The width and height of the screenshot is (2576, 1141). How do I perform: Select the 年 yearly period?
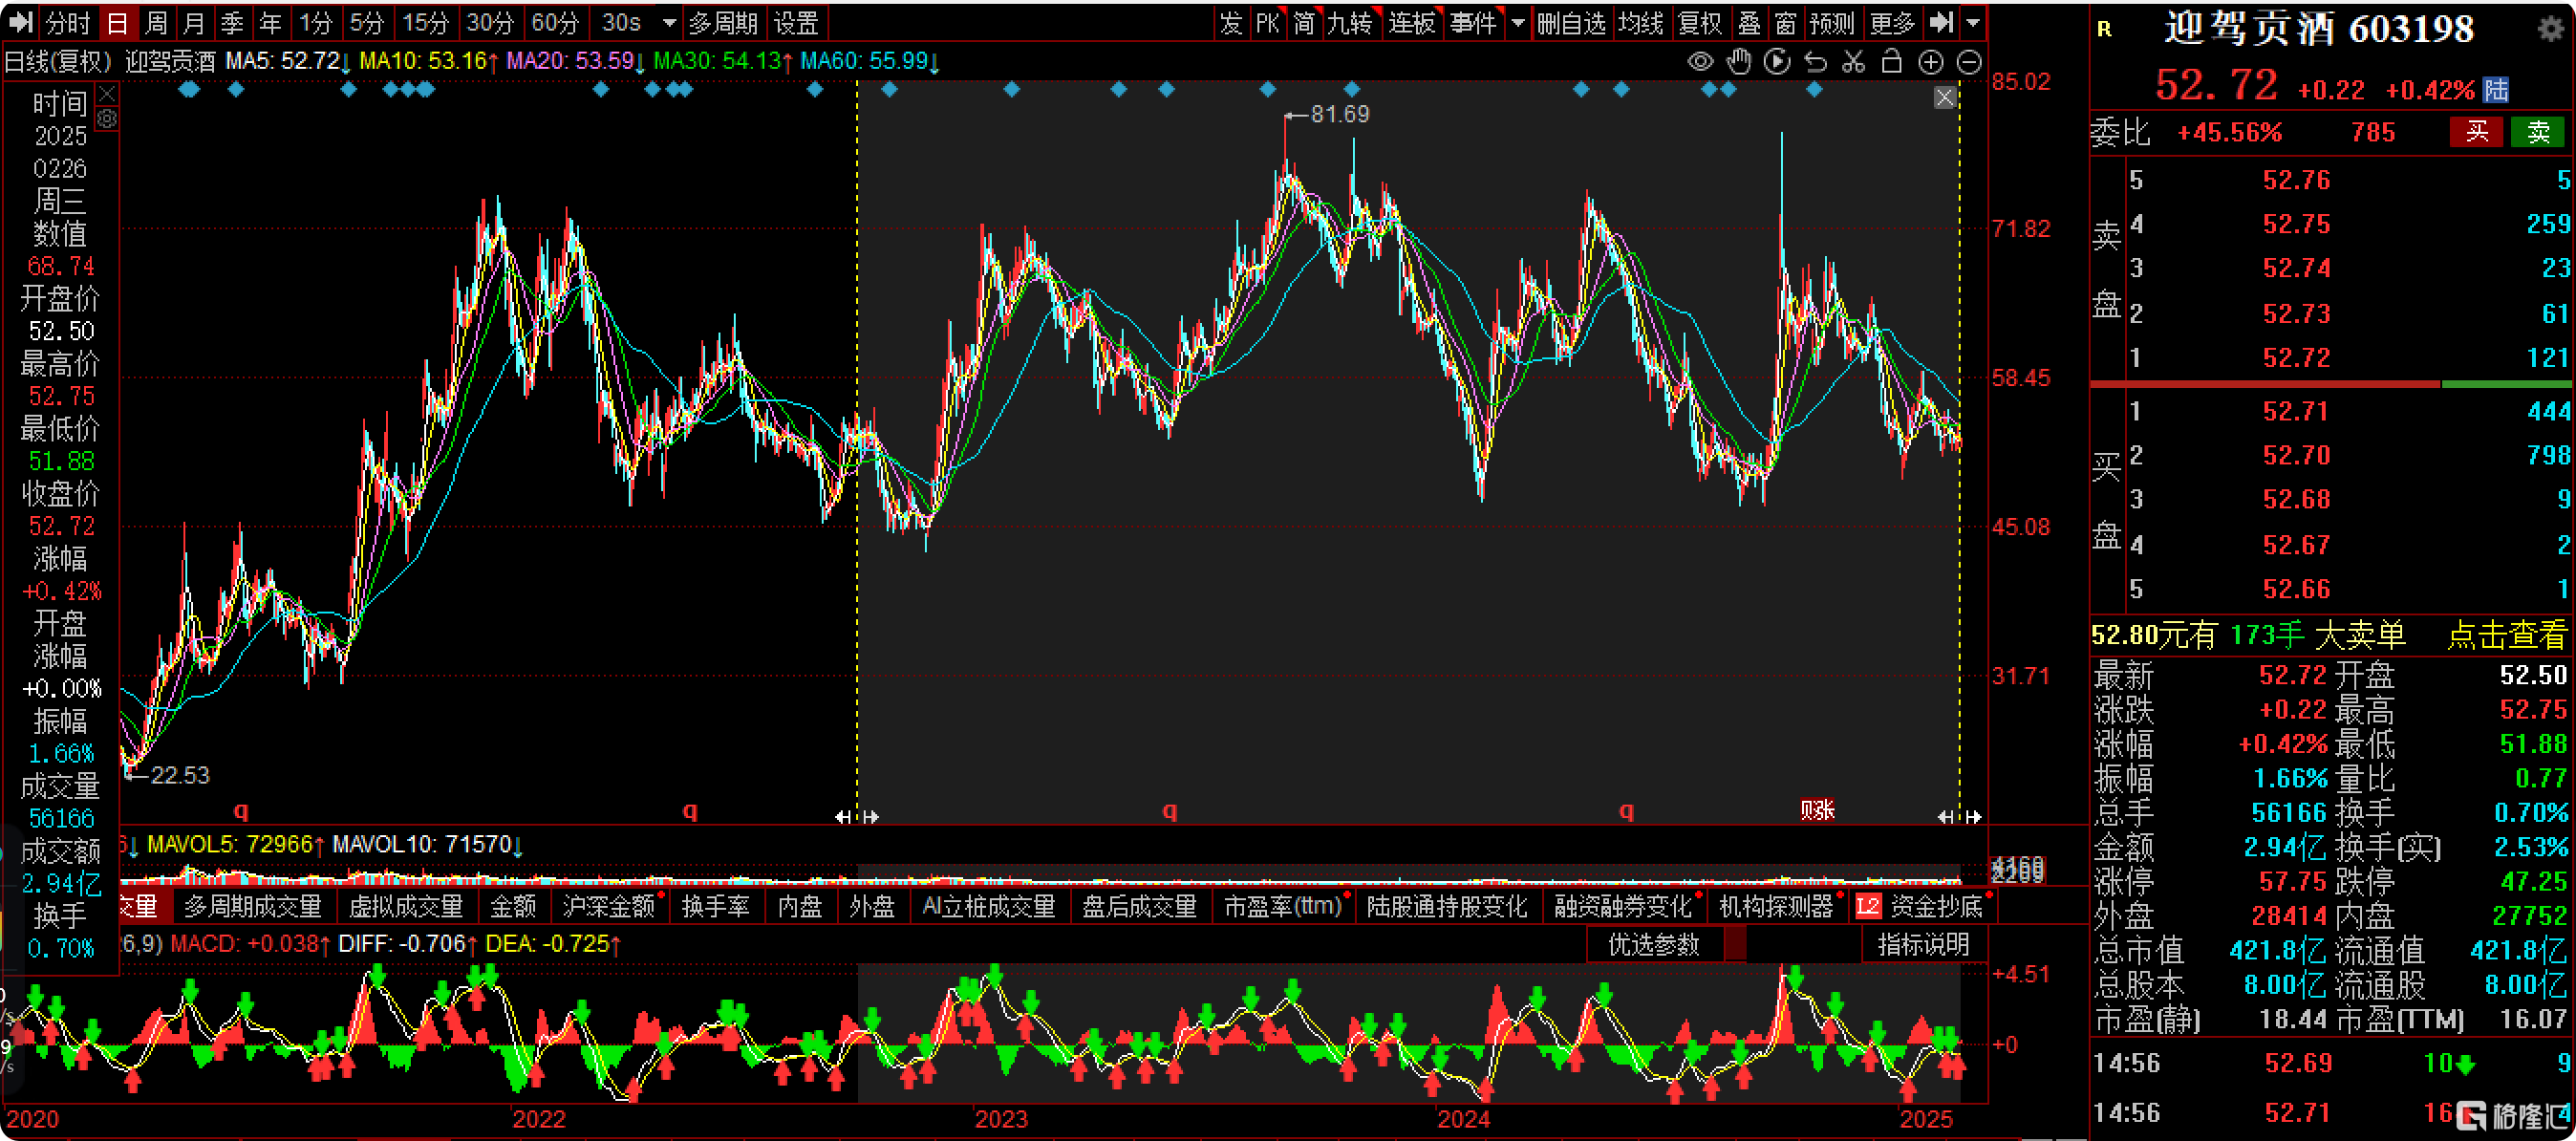click(x=270, y=22)
